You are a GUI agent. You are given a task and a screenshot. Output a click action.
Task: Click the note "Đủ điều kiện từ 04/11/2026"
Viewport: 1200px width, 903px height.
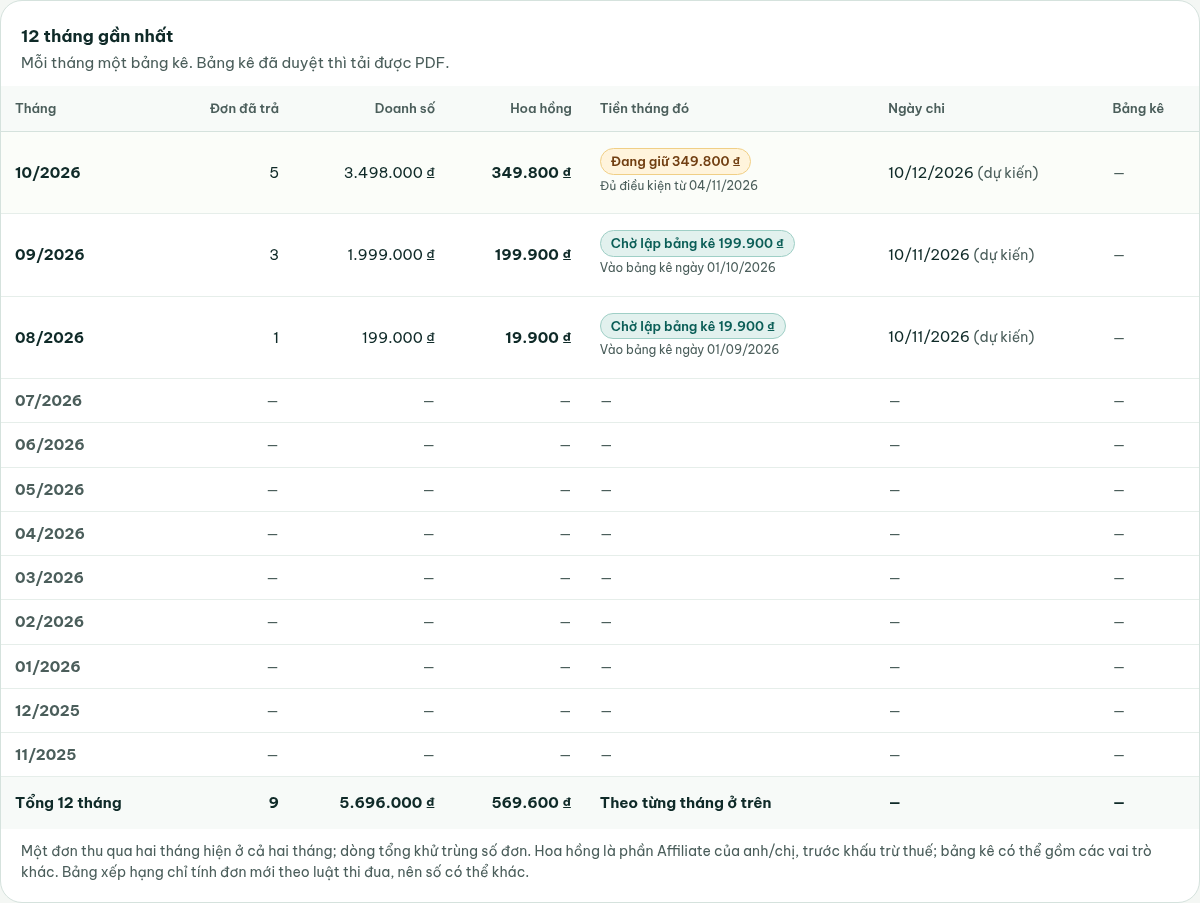click(679, 186)
